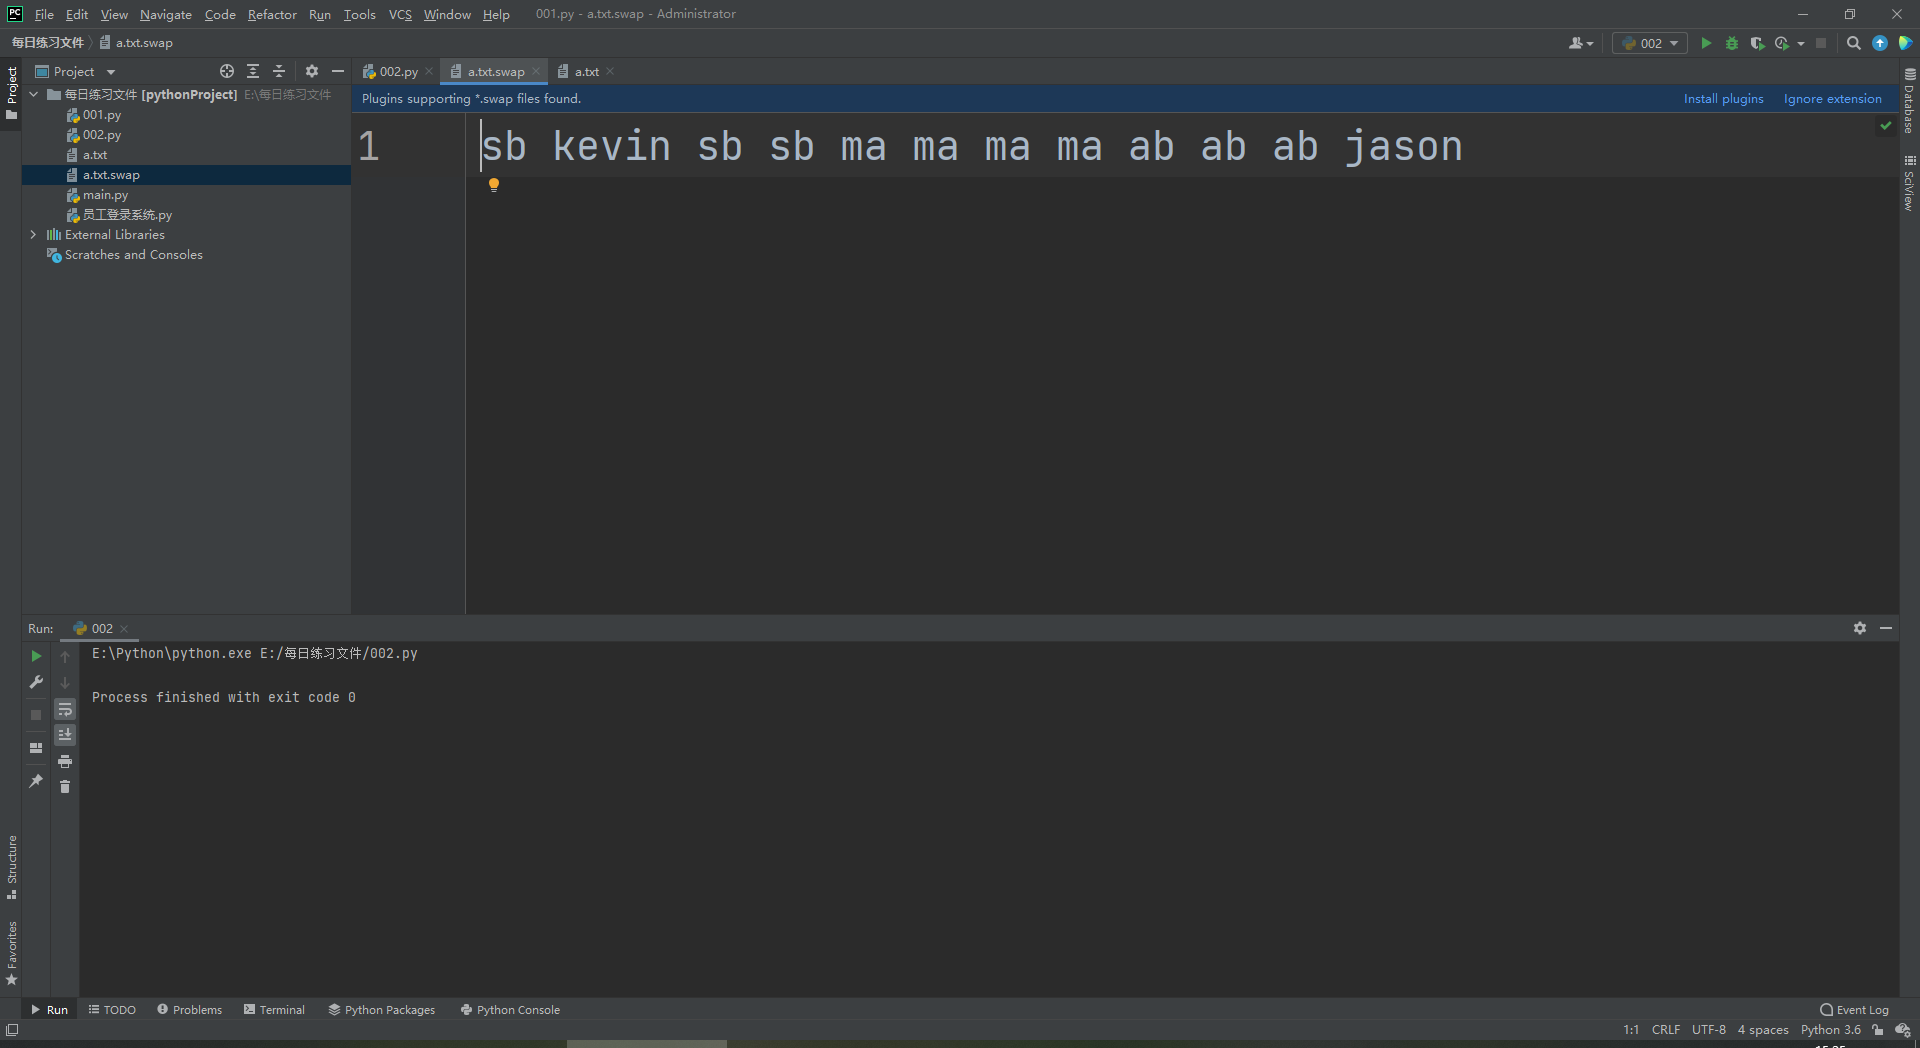The image size is (1920, 1048).
Task: Toggle the SciView tool window stripe
Action: click(1909, 183)
